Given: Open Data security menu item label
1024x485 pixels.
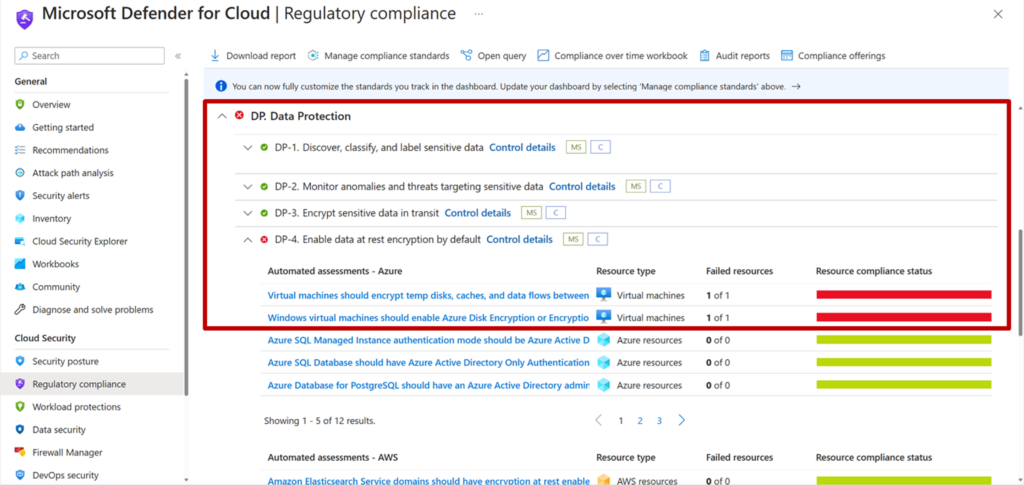Looking at the screenshot, I should 59,430.
